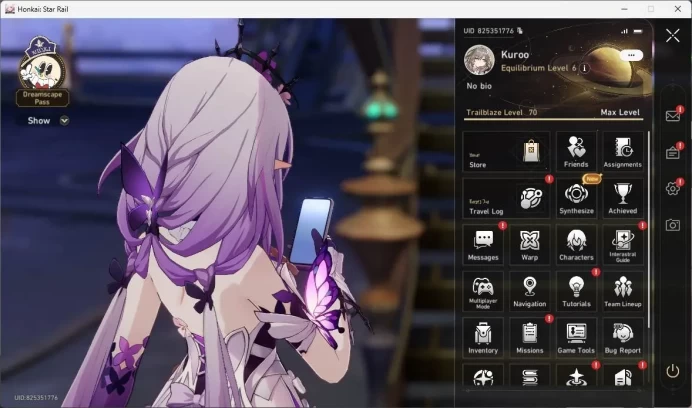Open the partially visible house-shaped icon in bottom row
The width and height of the screenshot is (692, 408).
click(x=622, y=376)
